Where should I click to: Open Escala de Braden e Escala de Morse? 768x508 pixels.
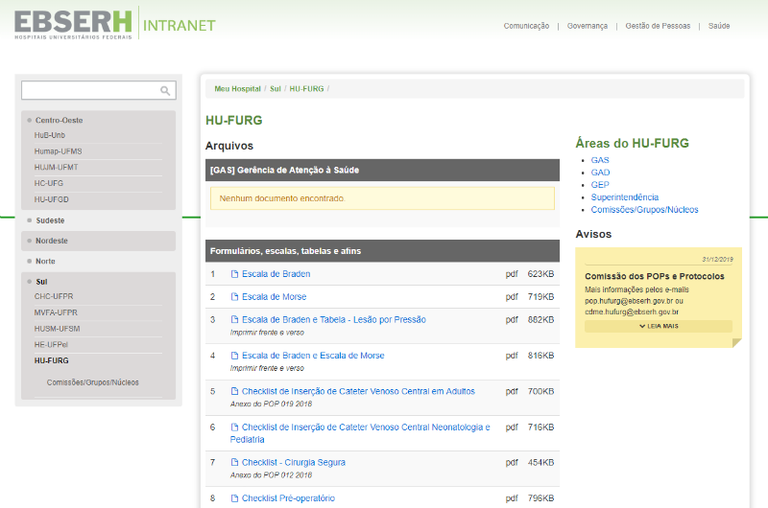click(x=313, y=355)
